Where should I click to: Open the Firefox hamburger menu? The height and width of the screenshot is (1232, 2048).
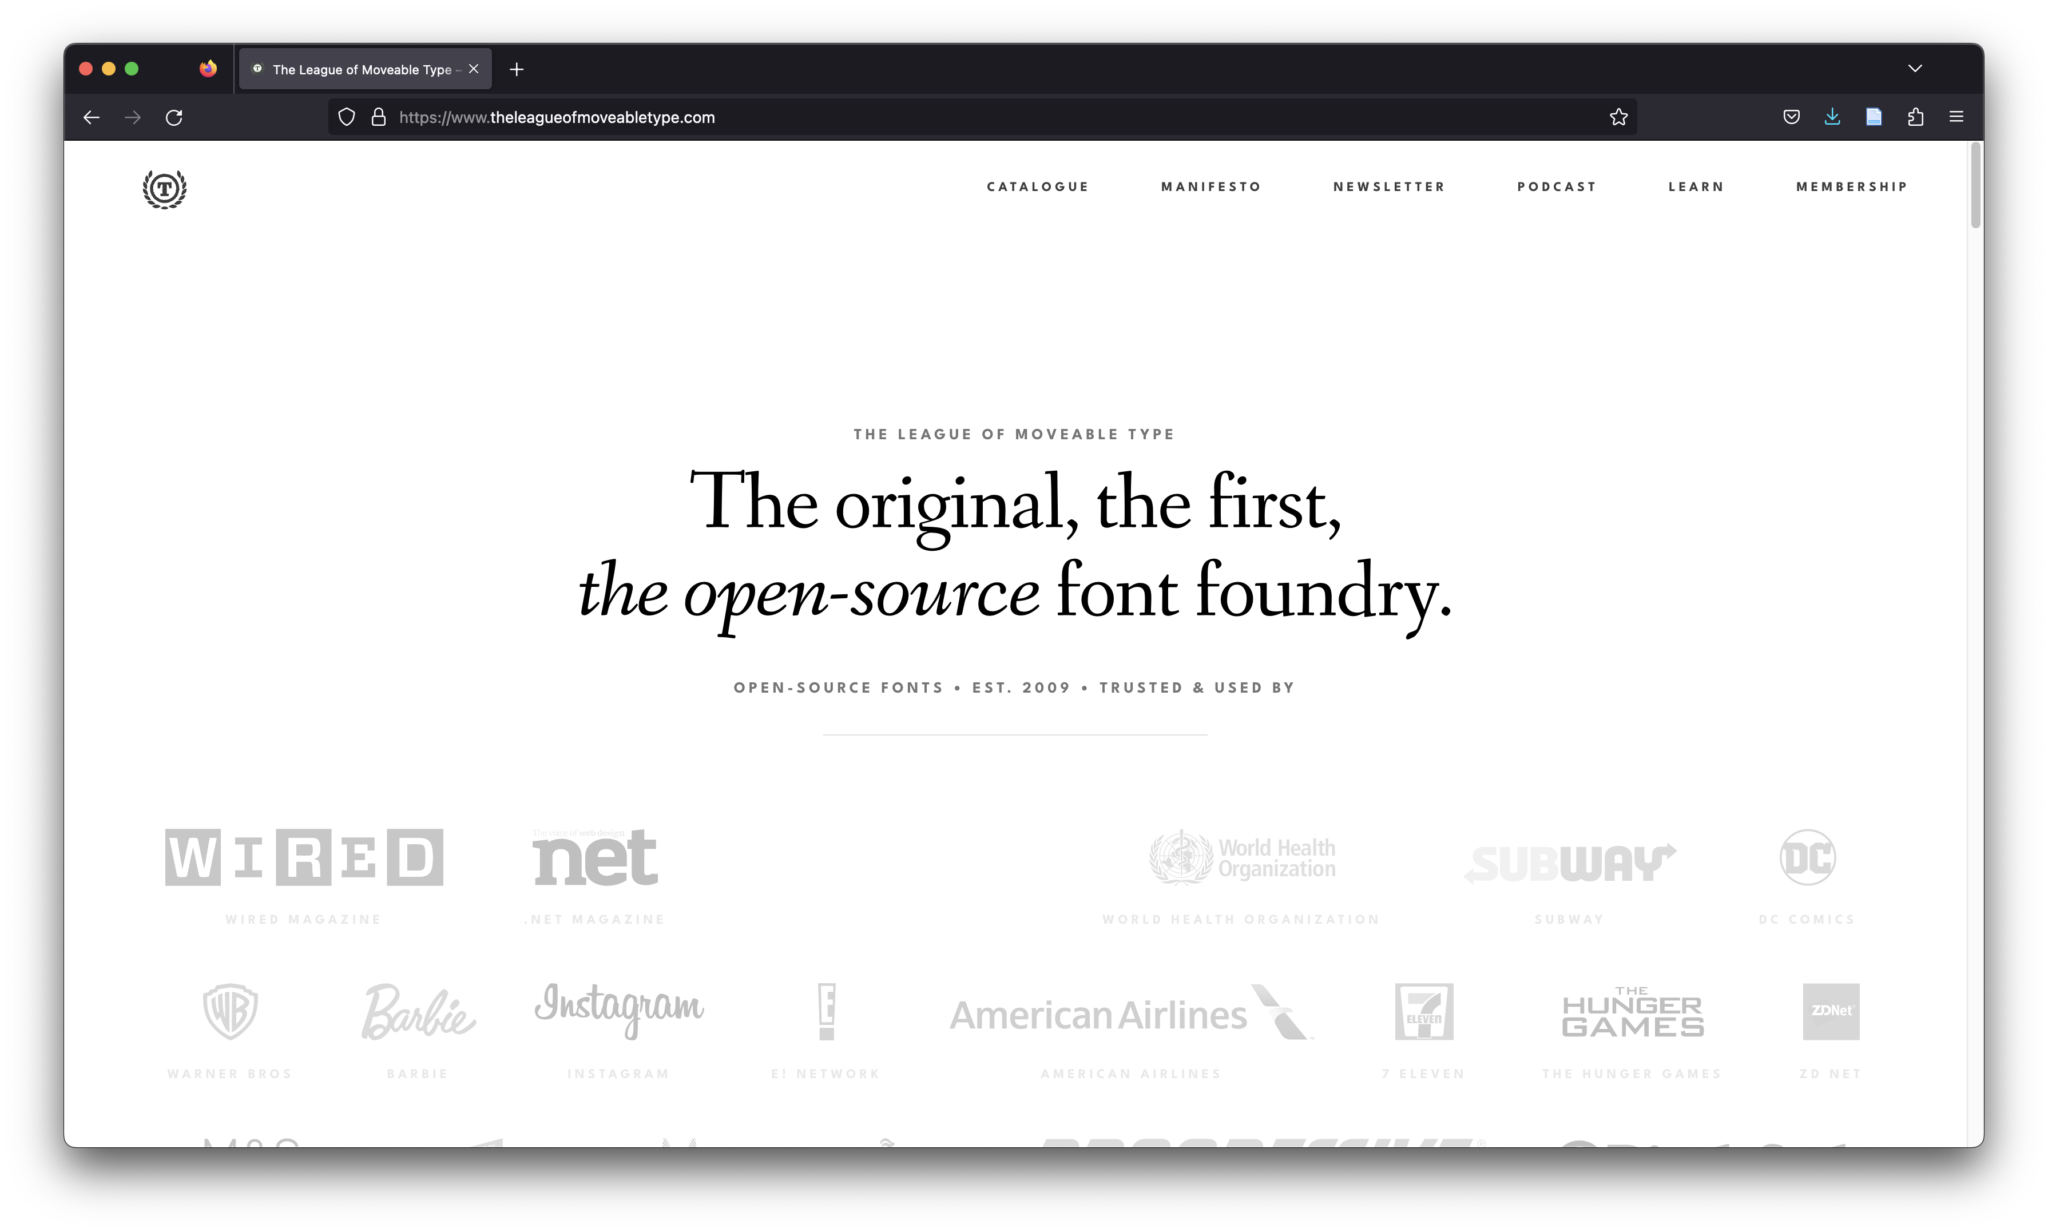click(1956, 117)
